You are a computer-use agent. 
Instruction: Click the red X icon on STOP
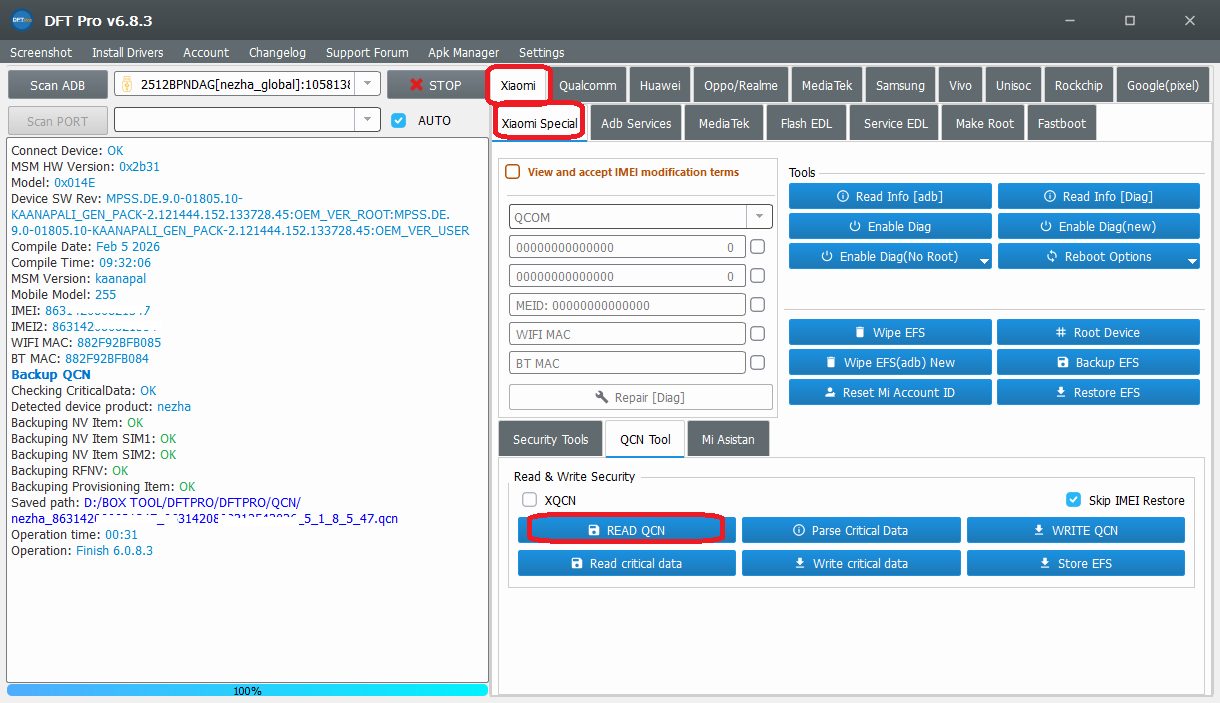point(416,85)
